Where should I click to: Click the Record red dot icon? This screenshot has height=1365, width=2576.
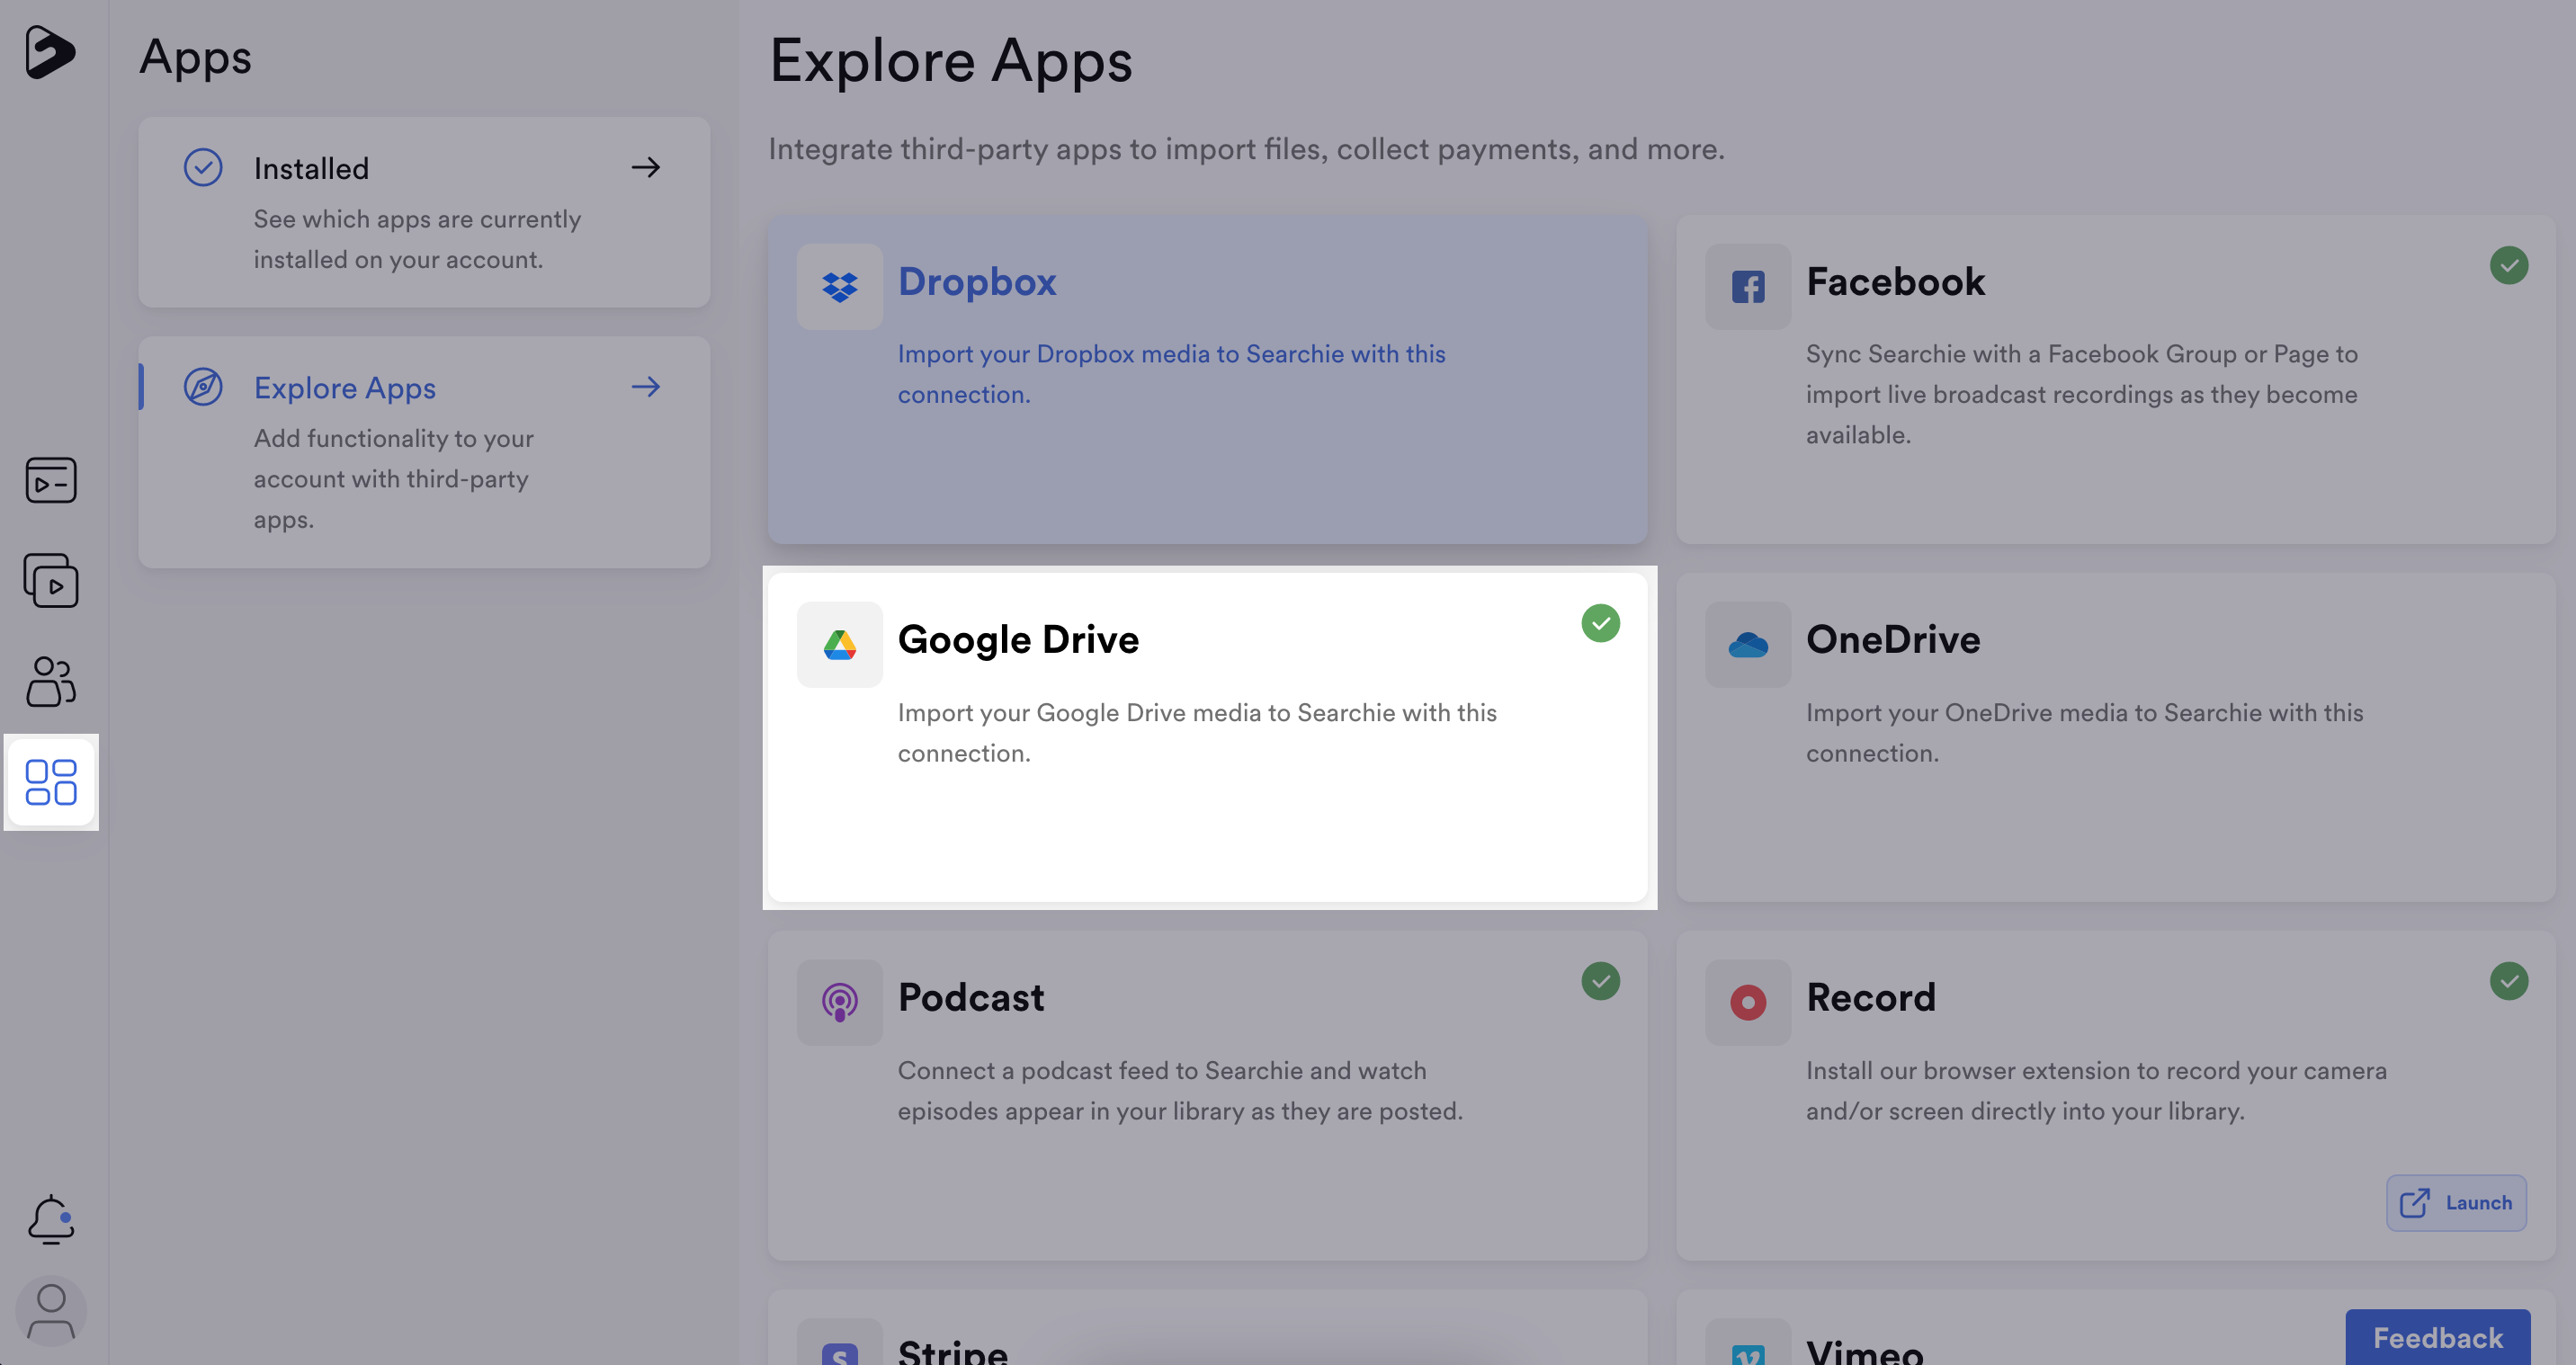tap(1748, 1003)
